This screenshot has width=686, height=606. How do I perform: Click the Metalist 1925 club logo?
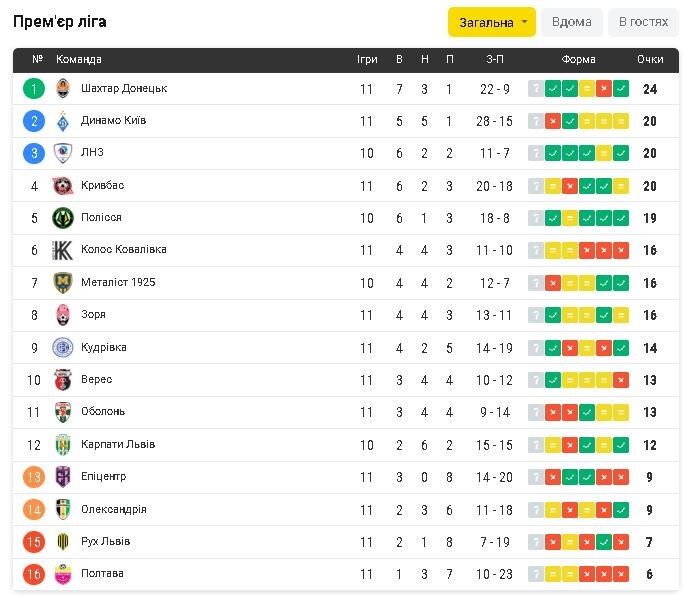(63, 282)
